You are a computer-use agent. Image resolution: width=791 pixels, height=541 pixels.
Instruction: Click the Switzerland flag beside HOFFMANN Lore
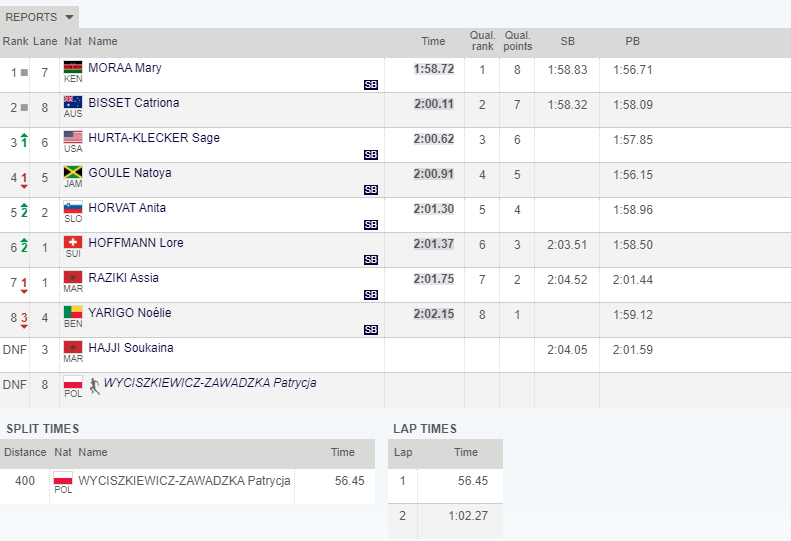pos(73,242)
